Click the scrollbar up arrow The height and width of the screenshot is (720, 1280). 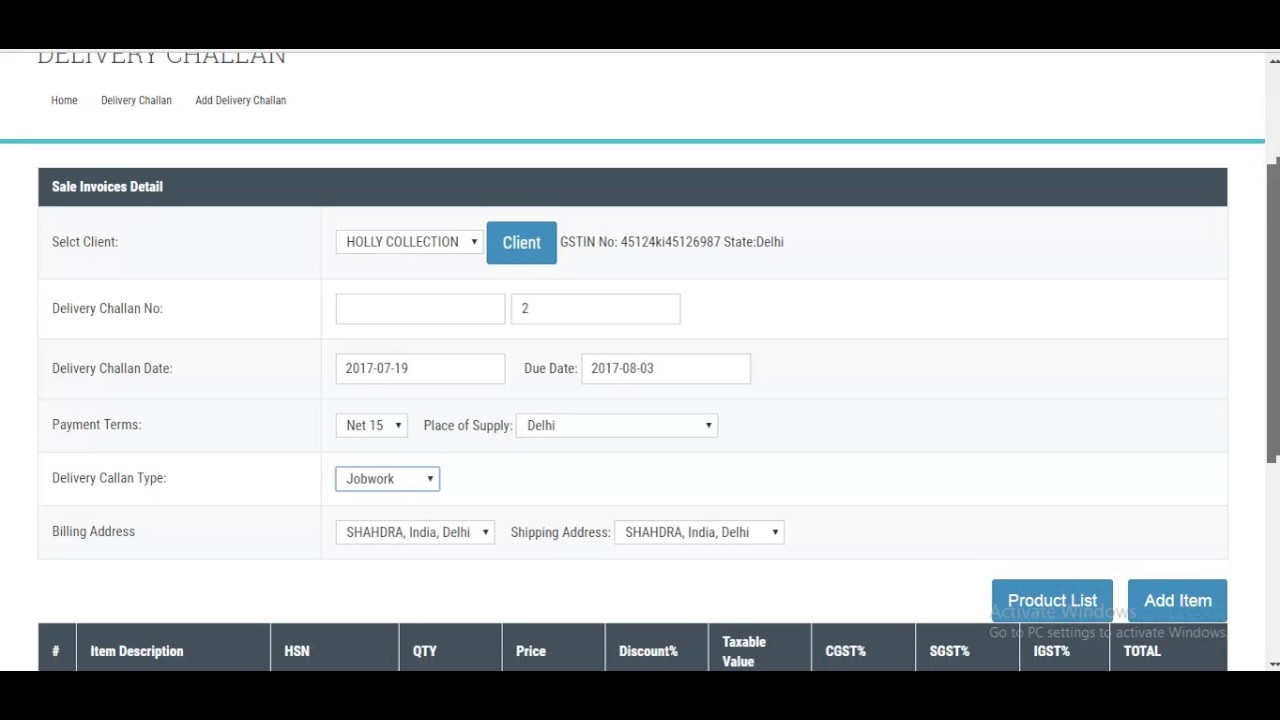pyautogui.click(x=1273, y=60)
